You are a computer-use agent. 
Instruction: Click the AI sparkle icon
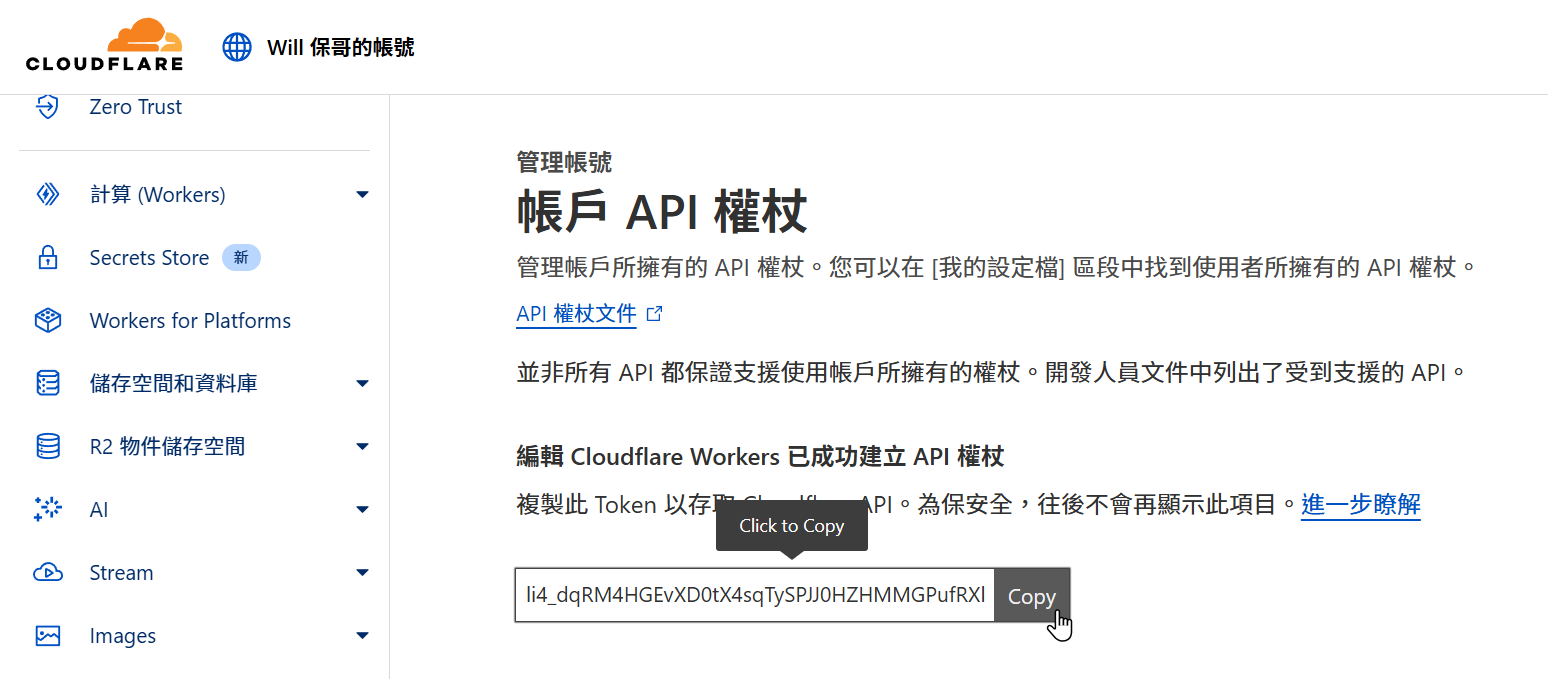point(48,509)
